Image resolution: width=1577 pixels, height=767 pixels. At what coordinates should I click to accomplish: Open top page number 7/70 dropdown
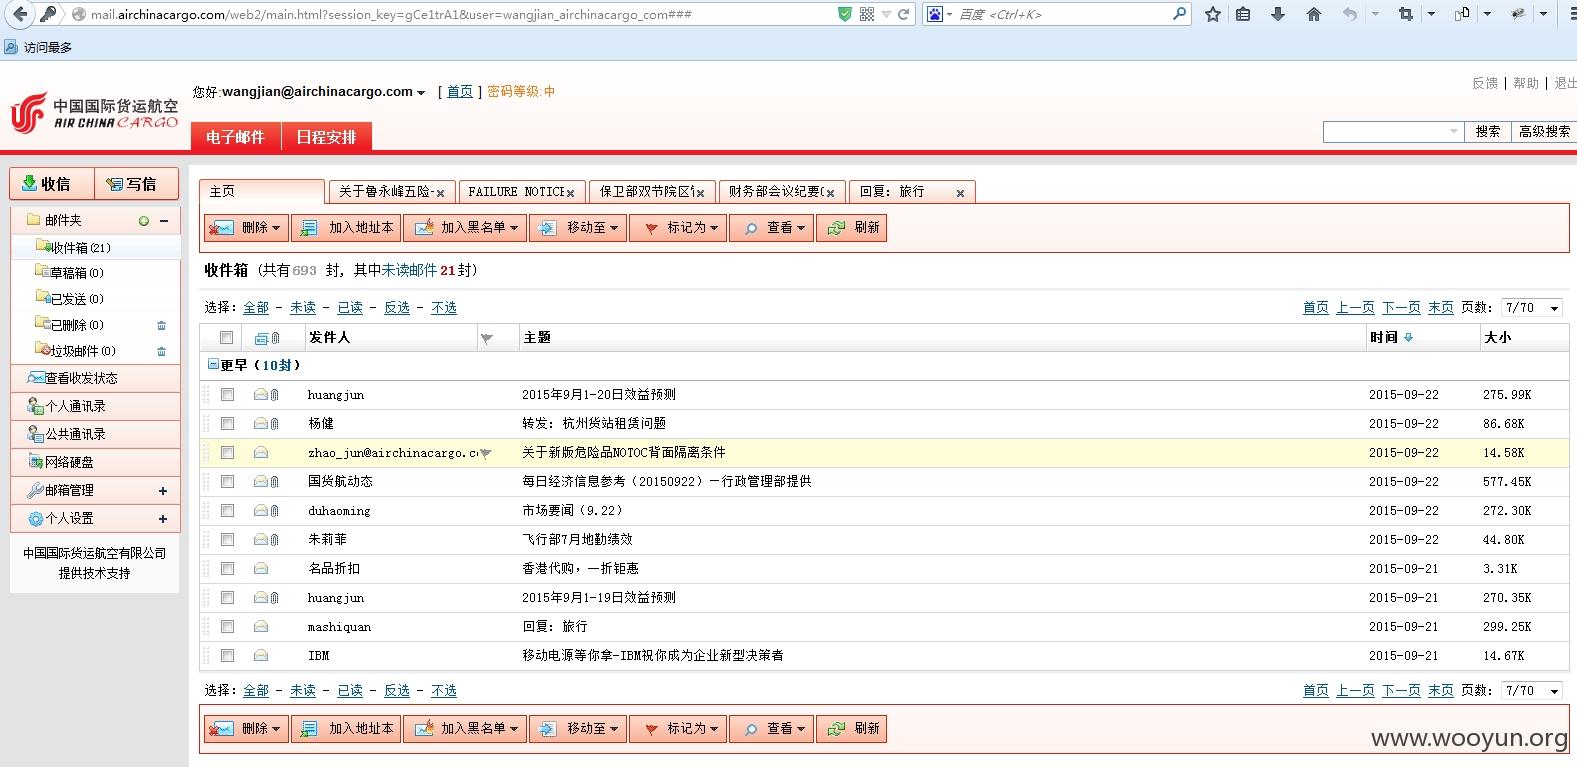(x=1532, y=308)
